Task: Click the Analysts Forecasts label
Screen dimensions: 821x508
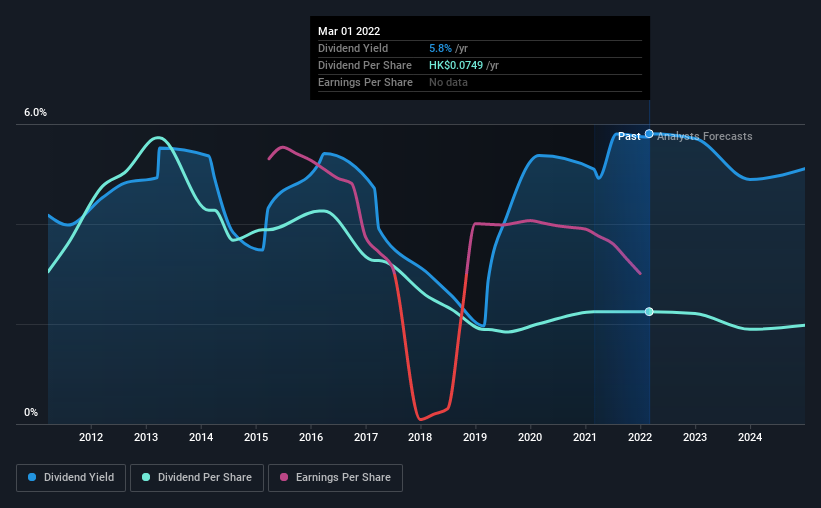Action: 705,136
